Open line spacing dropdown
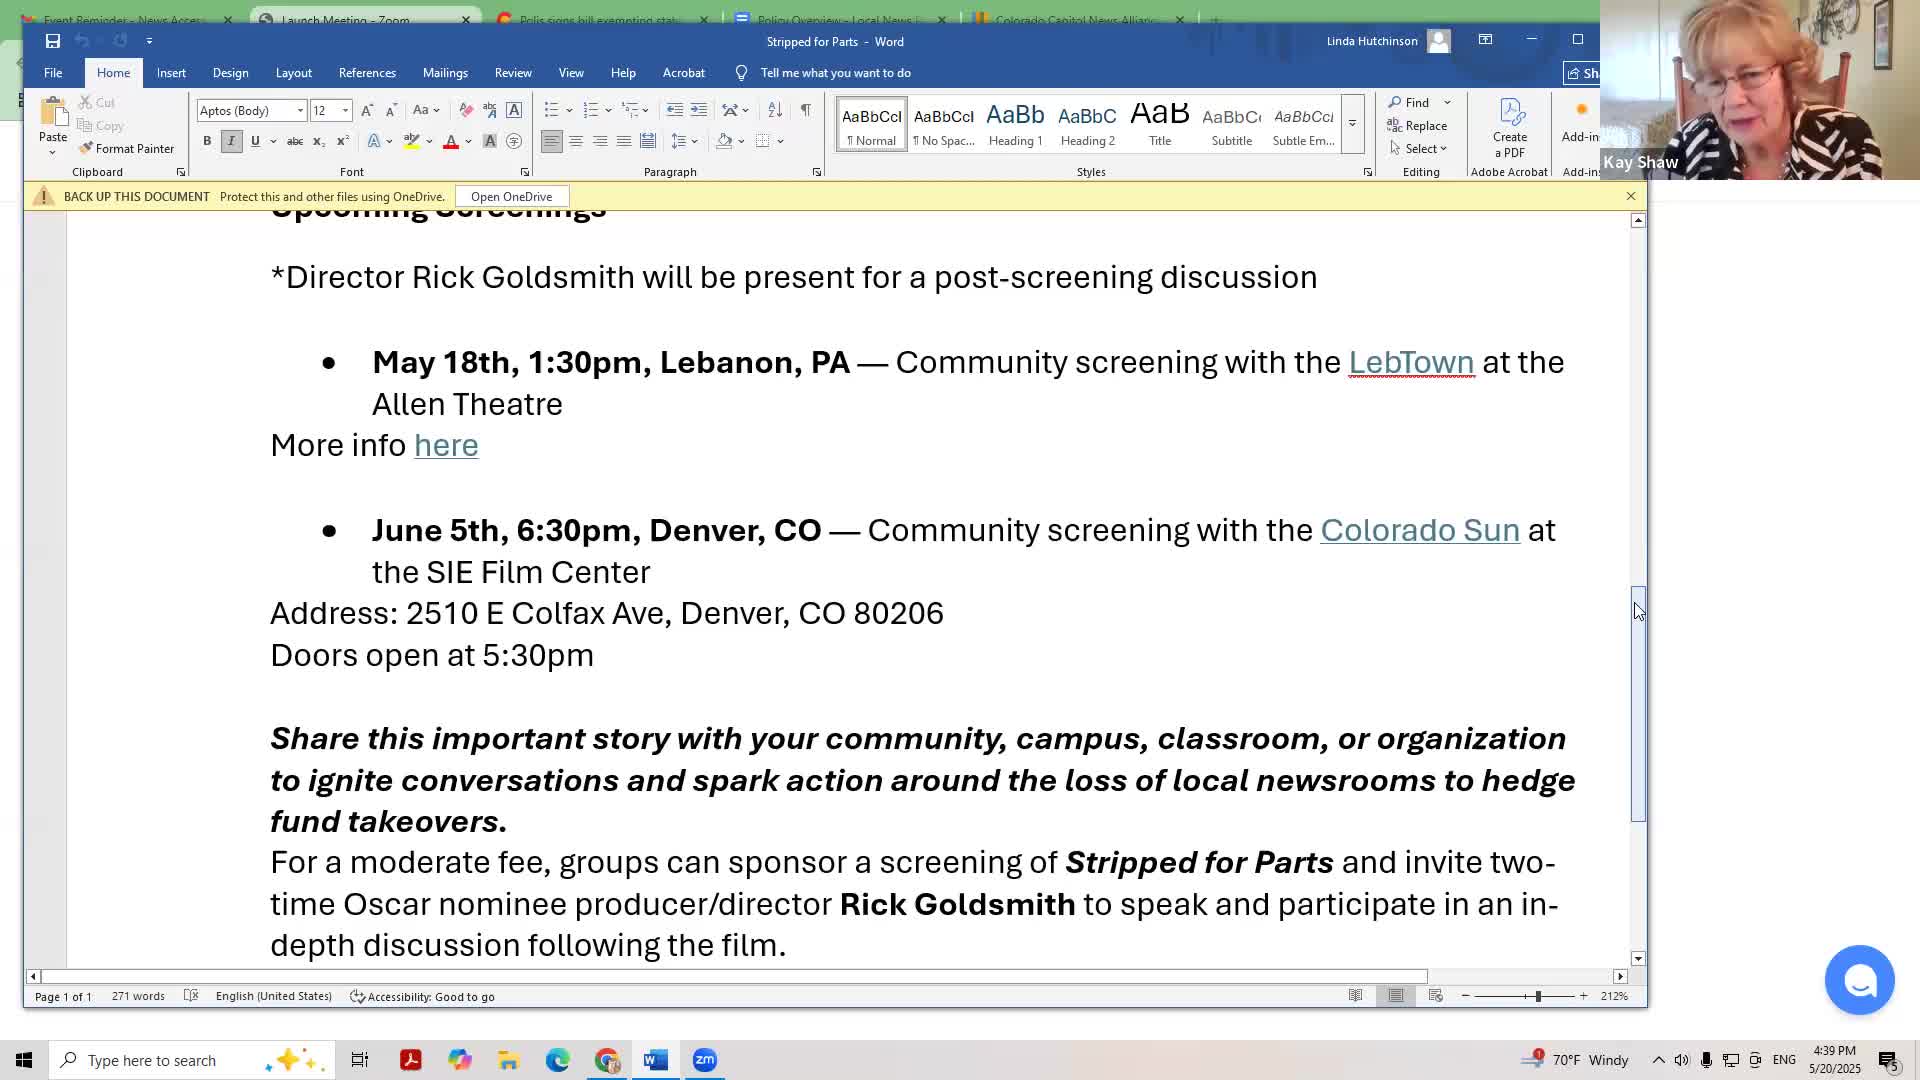 coord(684,141)
